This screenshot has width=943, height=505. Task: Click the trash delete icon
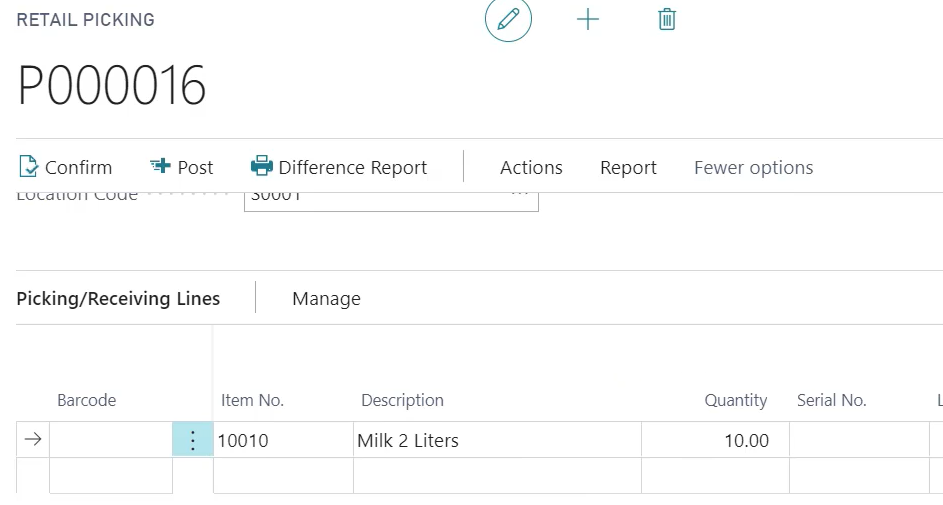667,20
